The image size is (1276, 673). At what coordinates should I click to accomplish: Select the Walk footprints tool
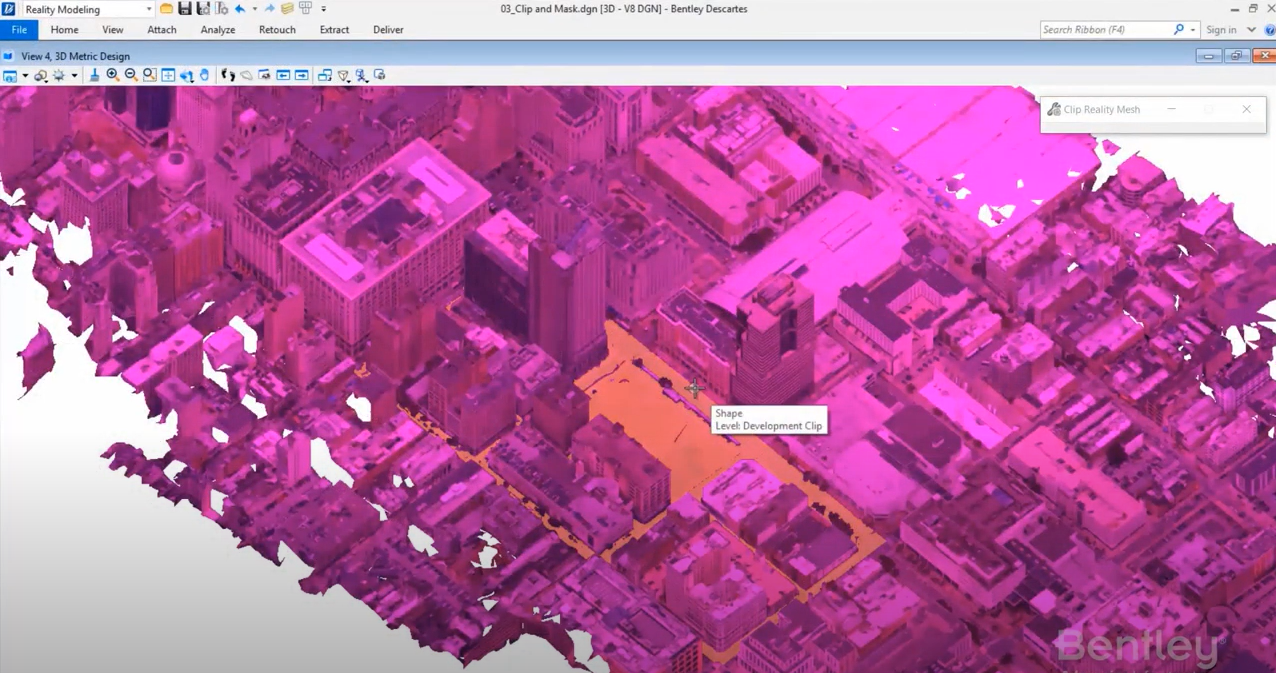click(x=228, y=75)
